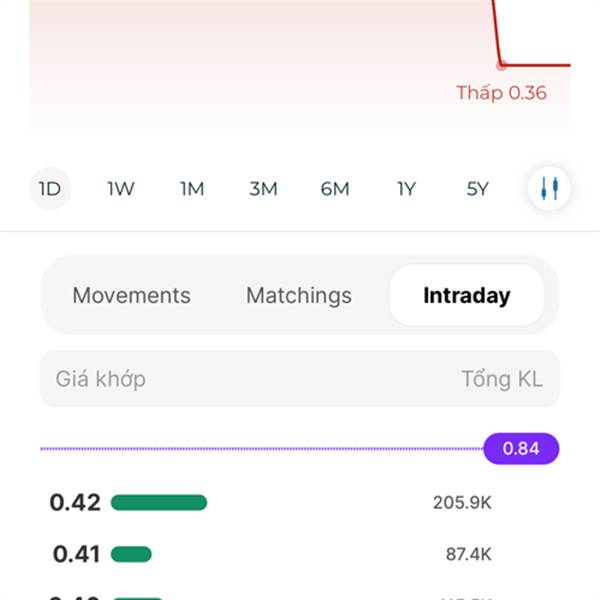Tap the dotted purple reference price line
This screenshot has width=600, height=600.
click(x=262, y=448)
